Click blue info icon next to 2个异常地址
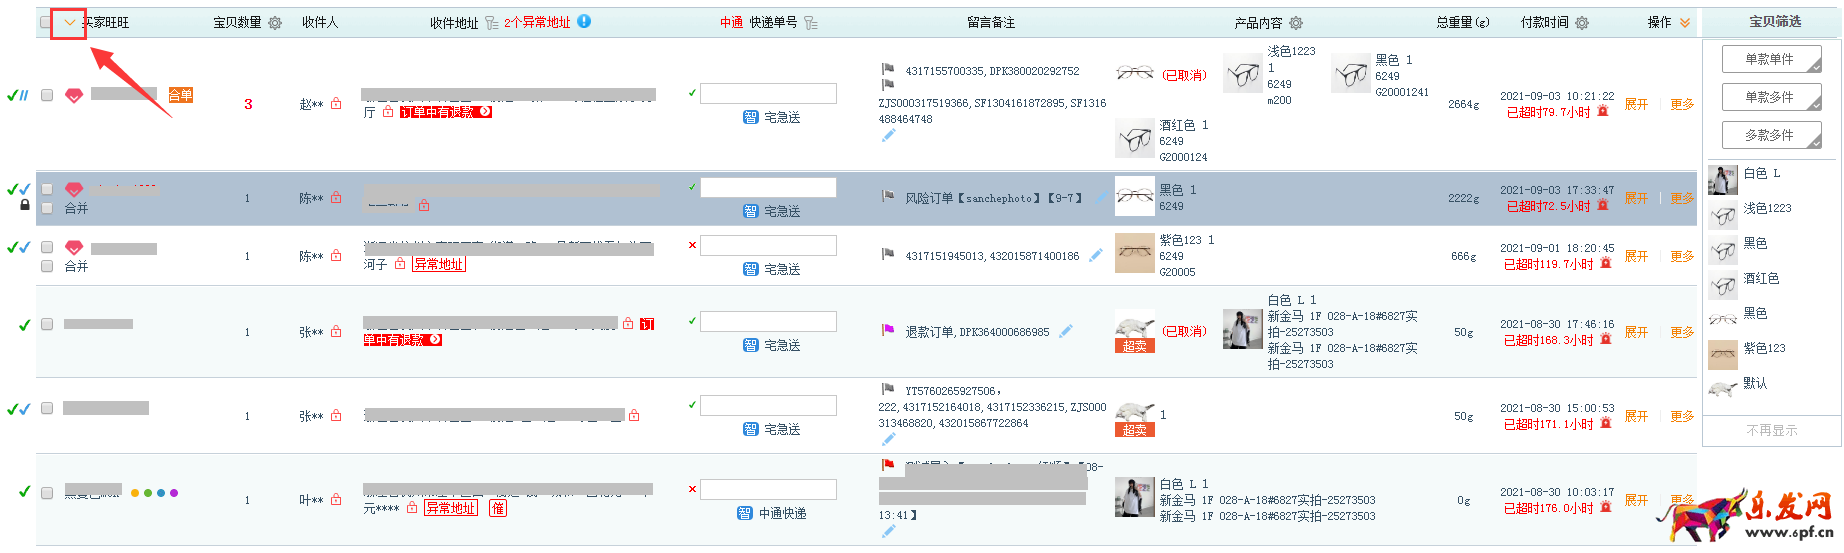This screenshot has width=1844, height=553. pyautogui.click(x=584, y=21)
